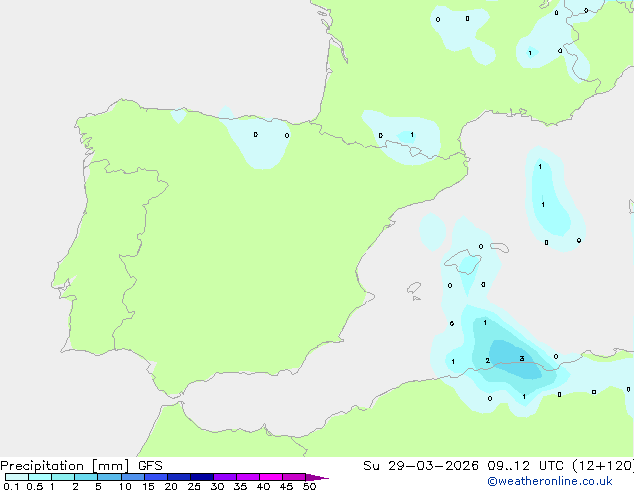634x490 pixels.
Task: Click the 20–25 mm dark blue legend segment
Action: tap(179, 477)
